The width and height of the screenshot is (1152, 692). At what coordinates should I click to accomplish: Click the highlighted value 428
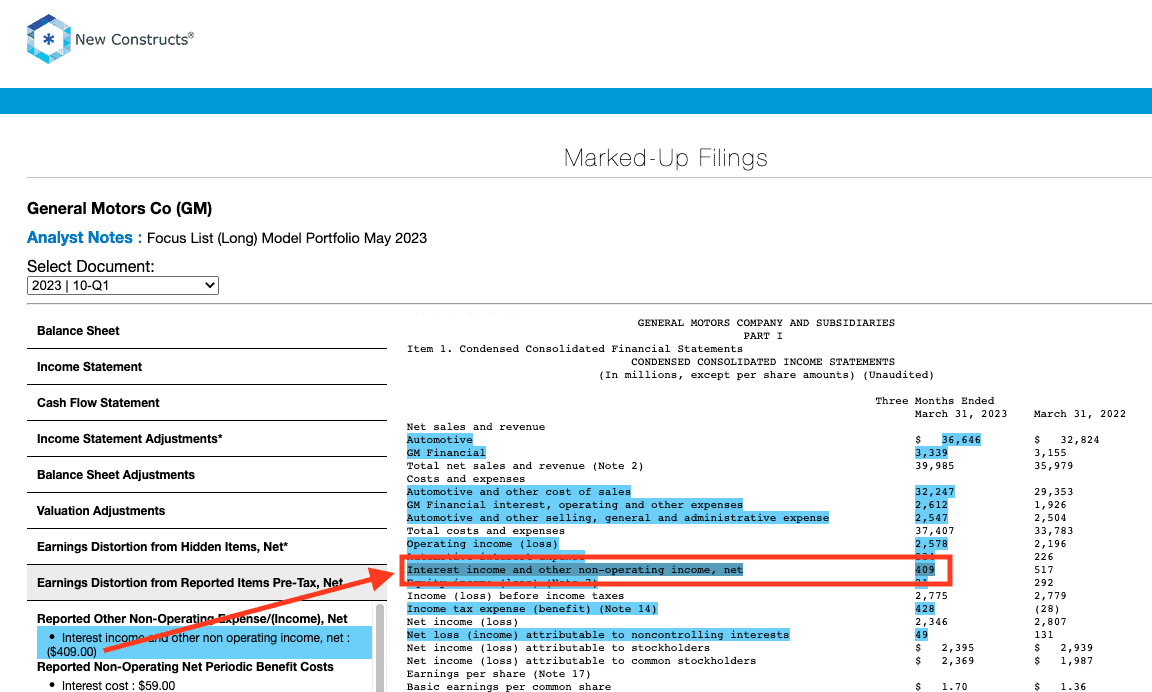click(x=925, y=608)
